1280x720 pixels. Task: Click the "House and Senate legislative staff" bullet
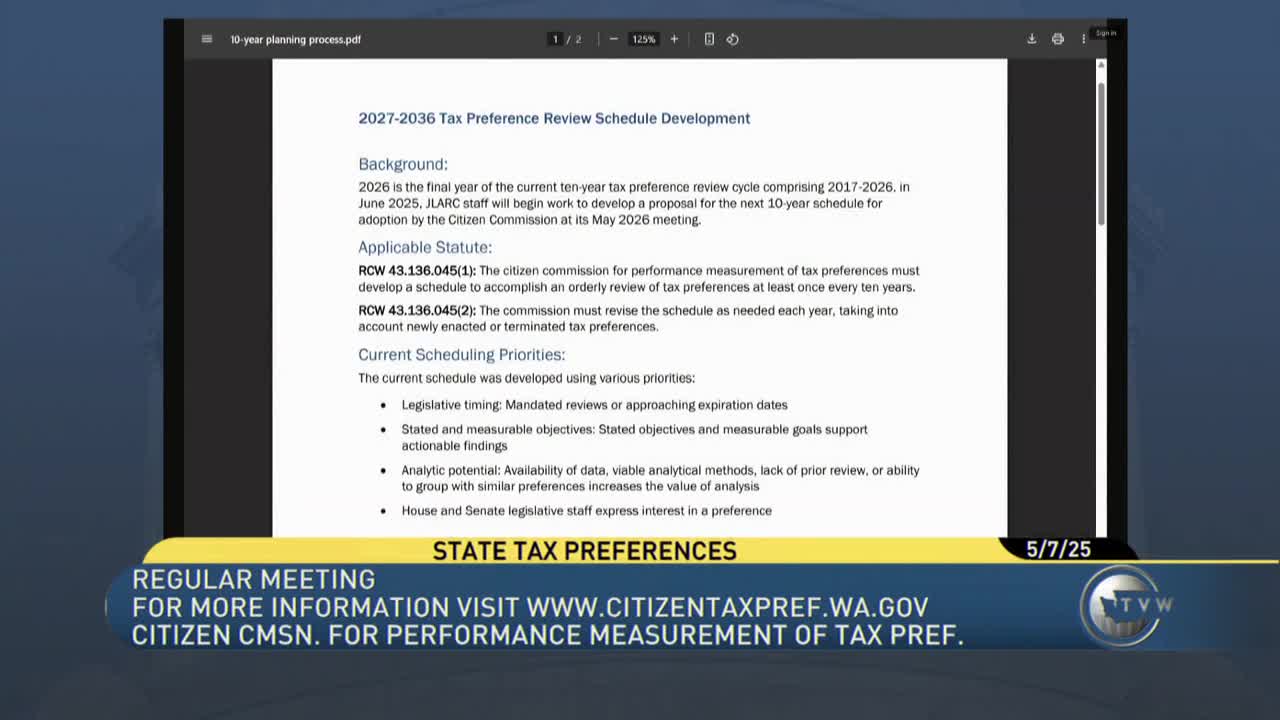point(586,511)
